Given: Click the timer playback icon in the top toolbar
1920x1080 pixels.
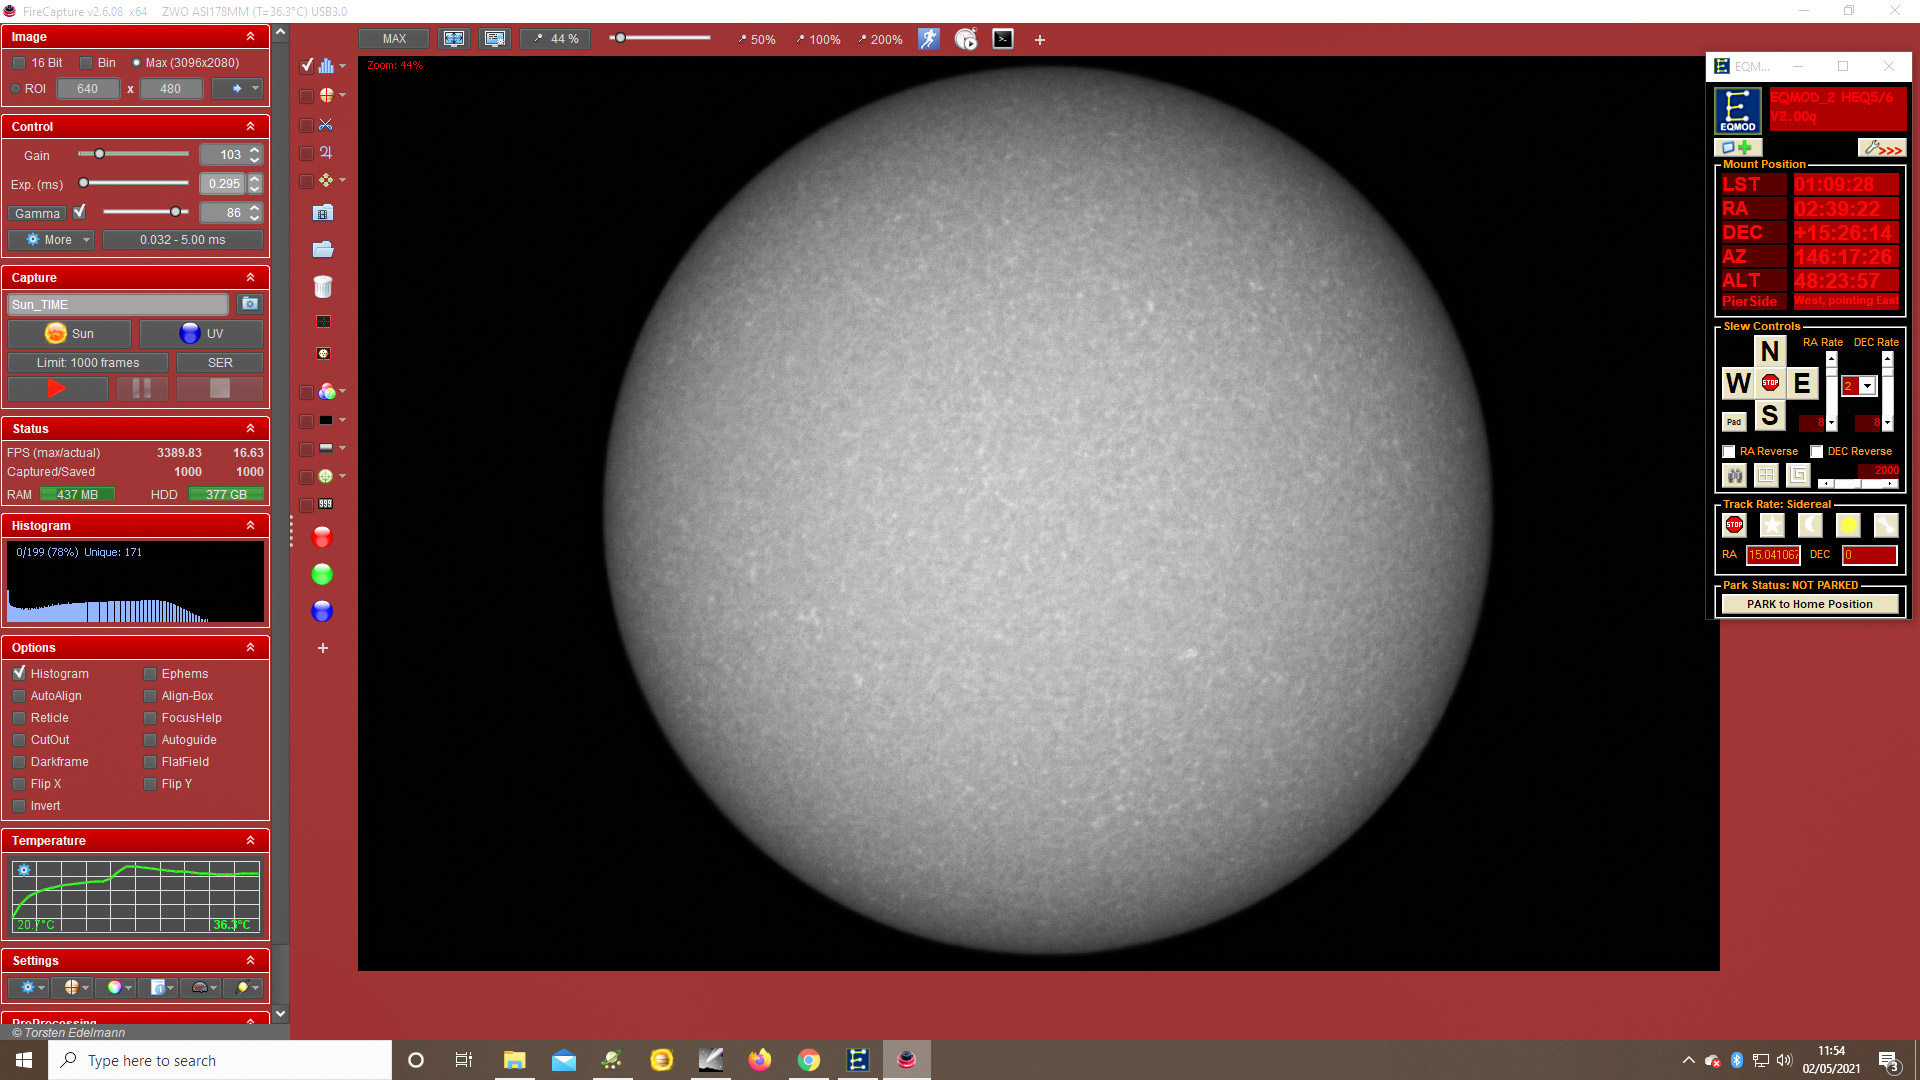Looking at the screenshot, I should tap(966, 39).
